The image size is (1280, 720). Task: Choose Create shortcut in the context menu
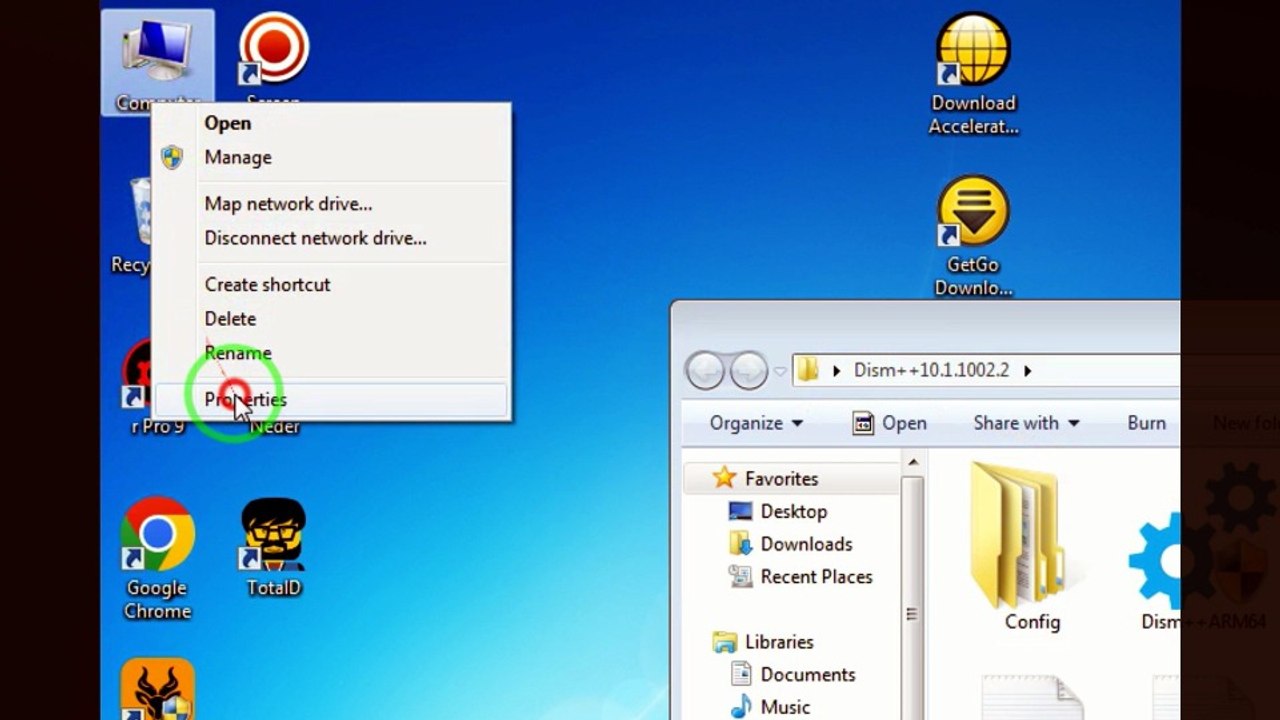[331, 285]
